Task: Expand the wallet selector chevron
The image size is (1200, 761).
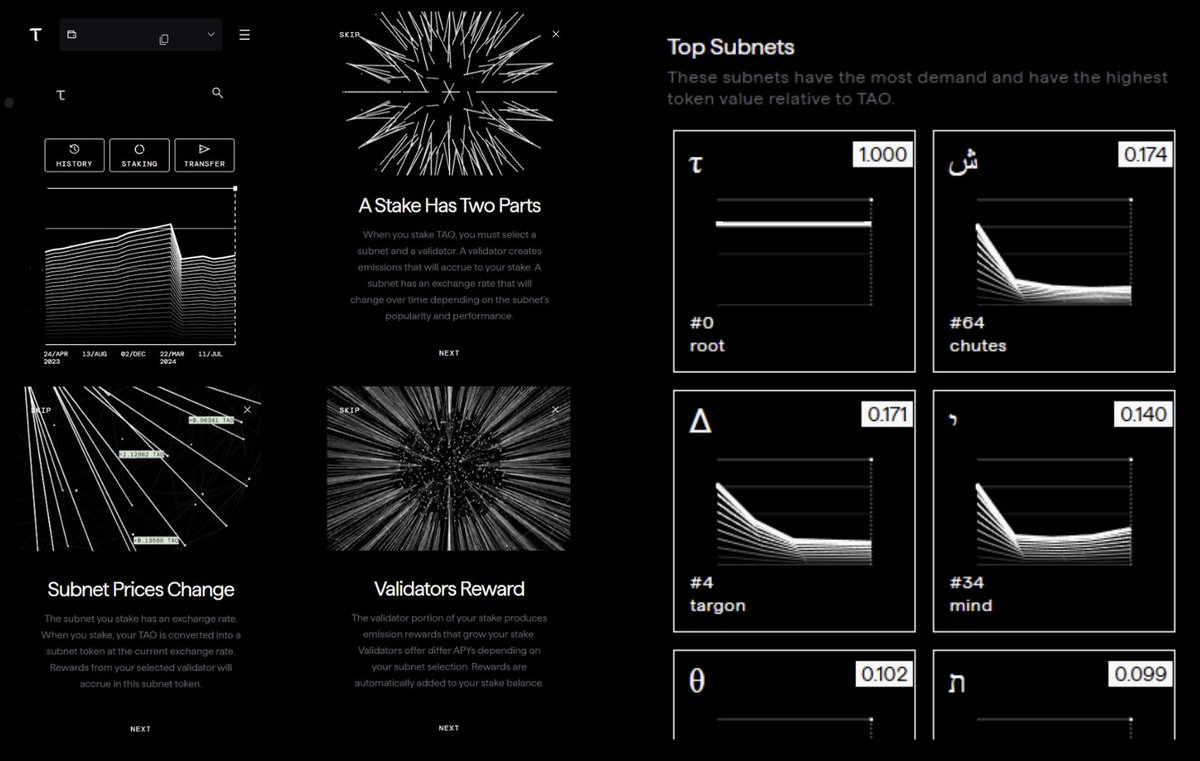Action: pyautogui.click(x=211, y=34)
